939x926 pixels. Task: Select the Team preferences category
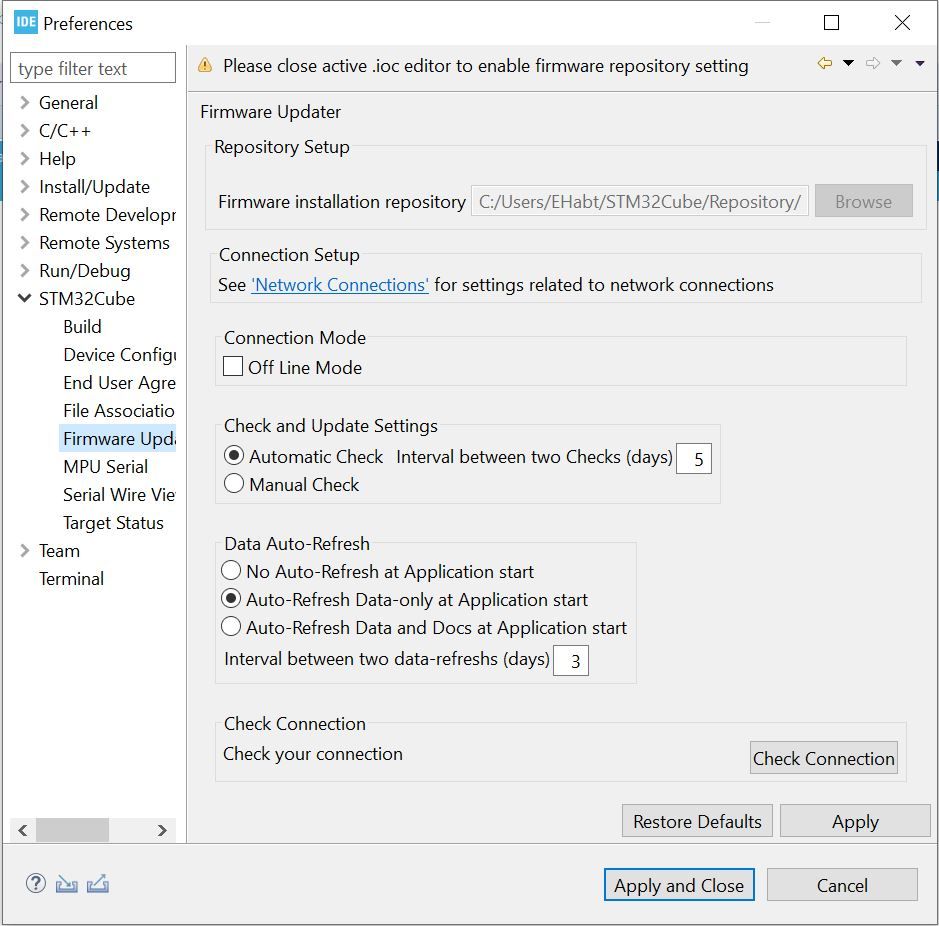pos(59,550)
